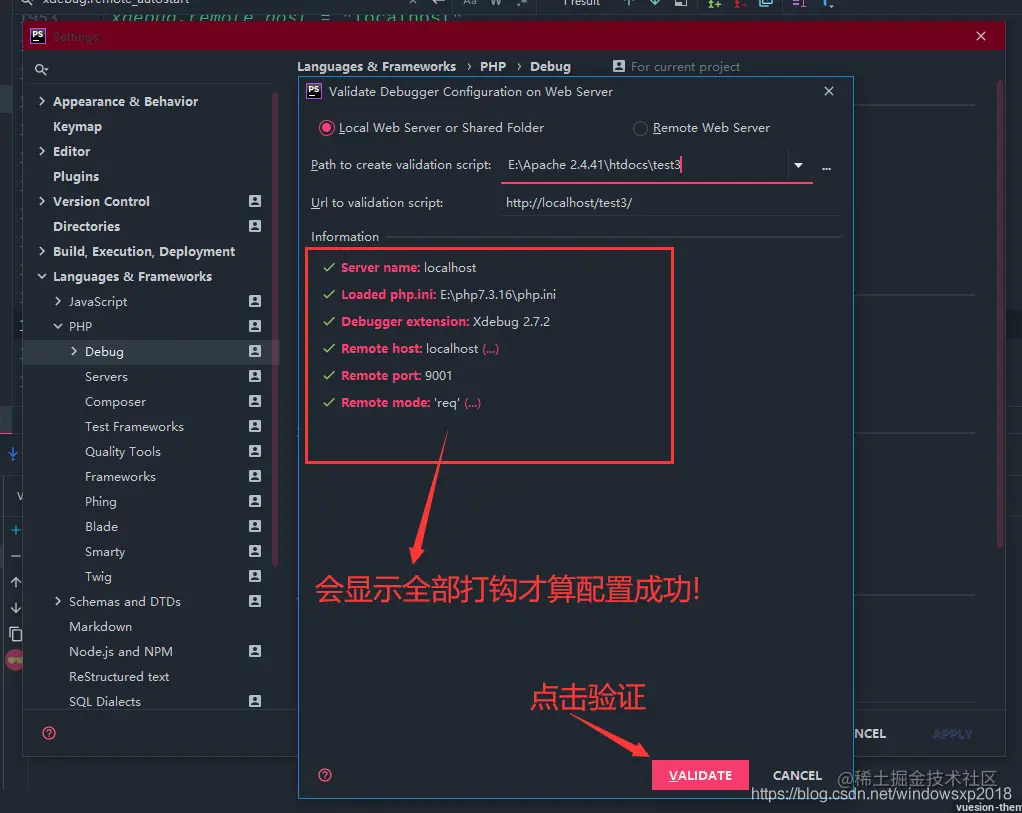1022x813 pixels.
Task: Click project-level icon beside Composer
Action: click(x=255, y=402)
